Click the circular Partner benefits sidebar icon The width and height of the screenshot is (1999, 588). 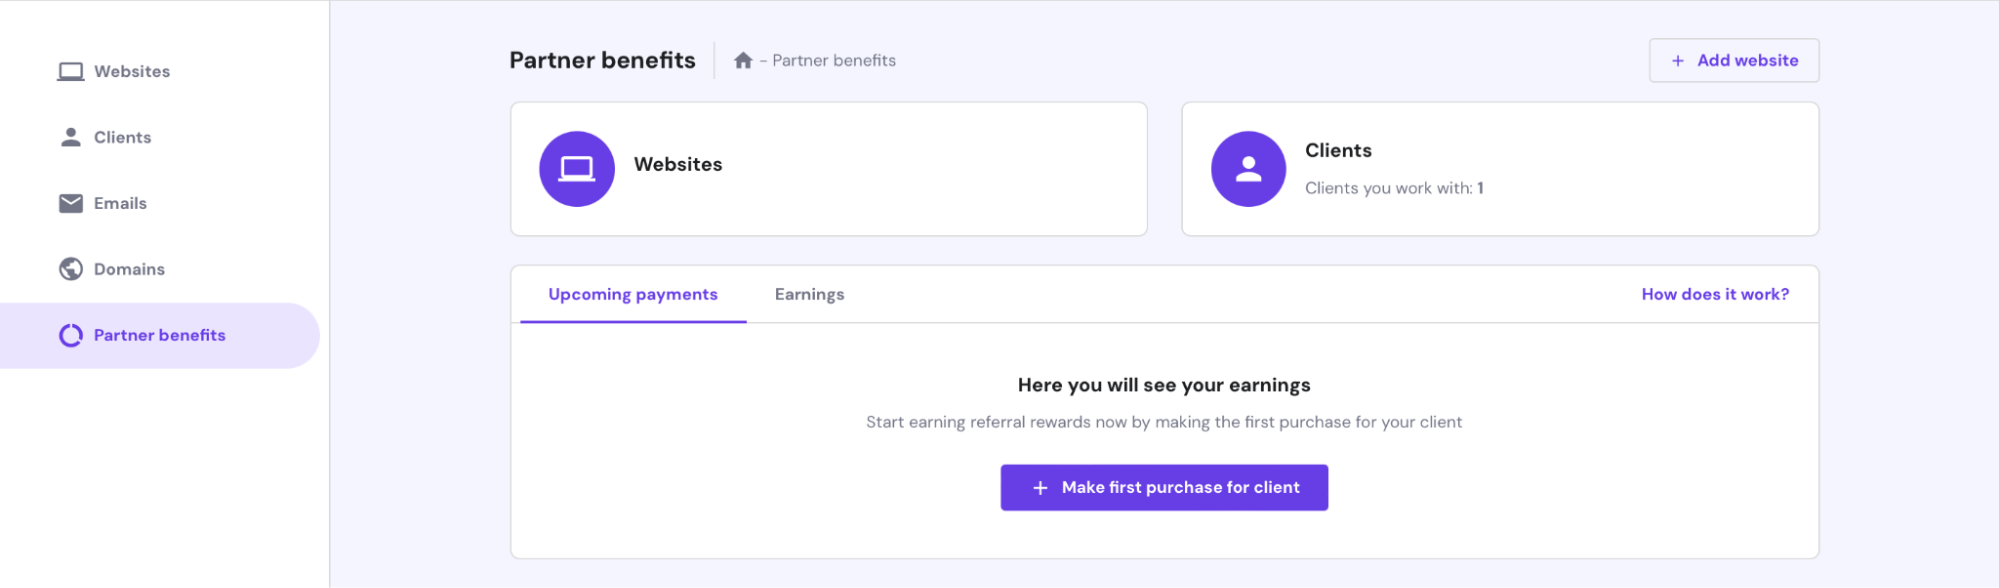point(71,335)
